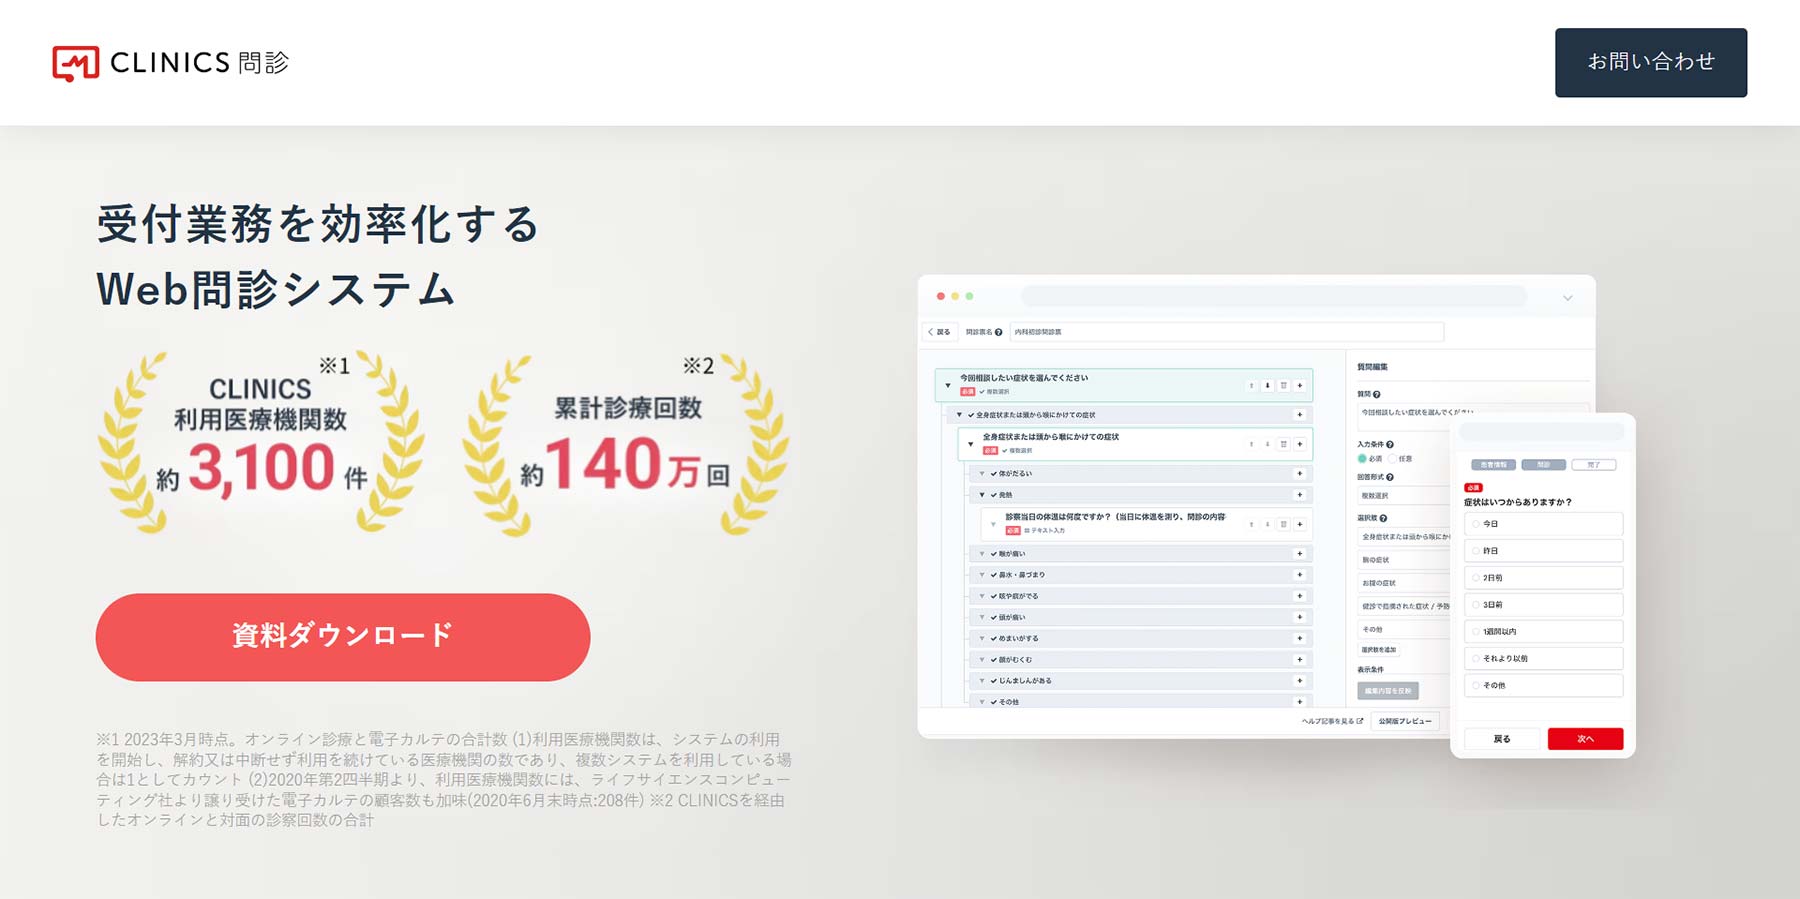Click the 戻る button in phone preview
Viewport: 1800px width, 899px height.
click(1502, 739)
